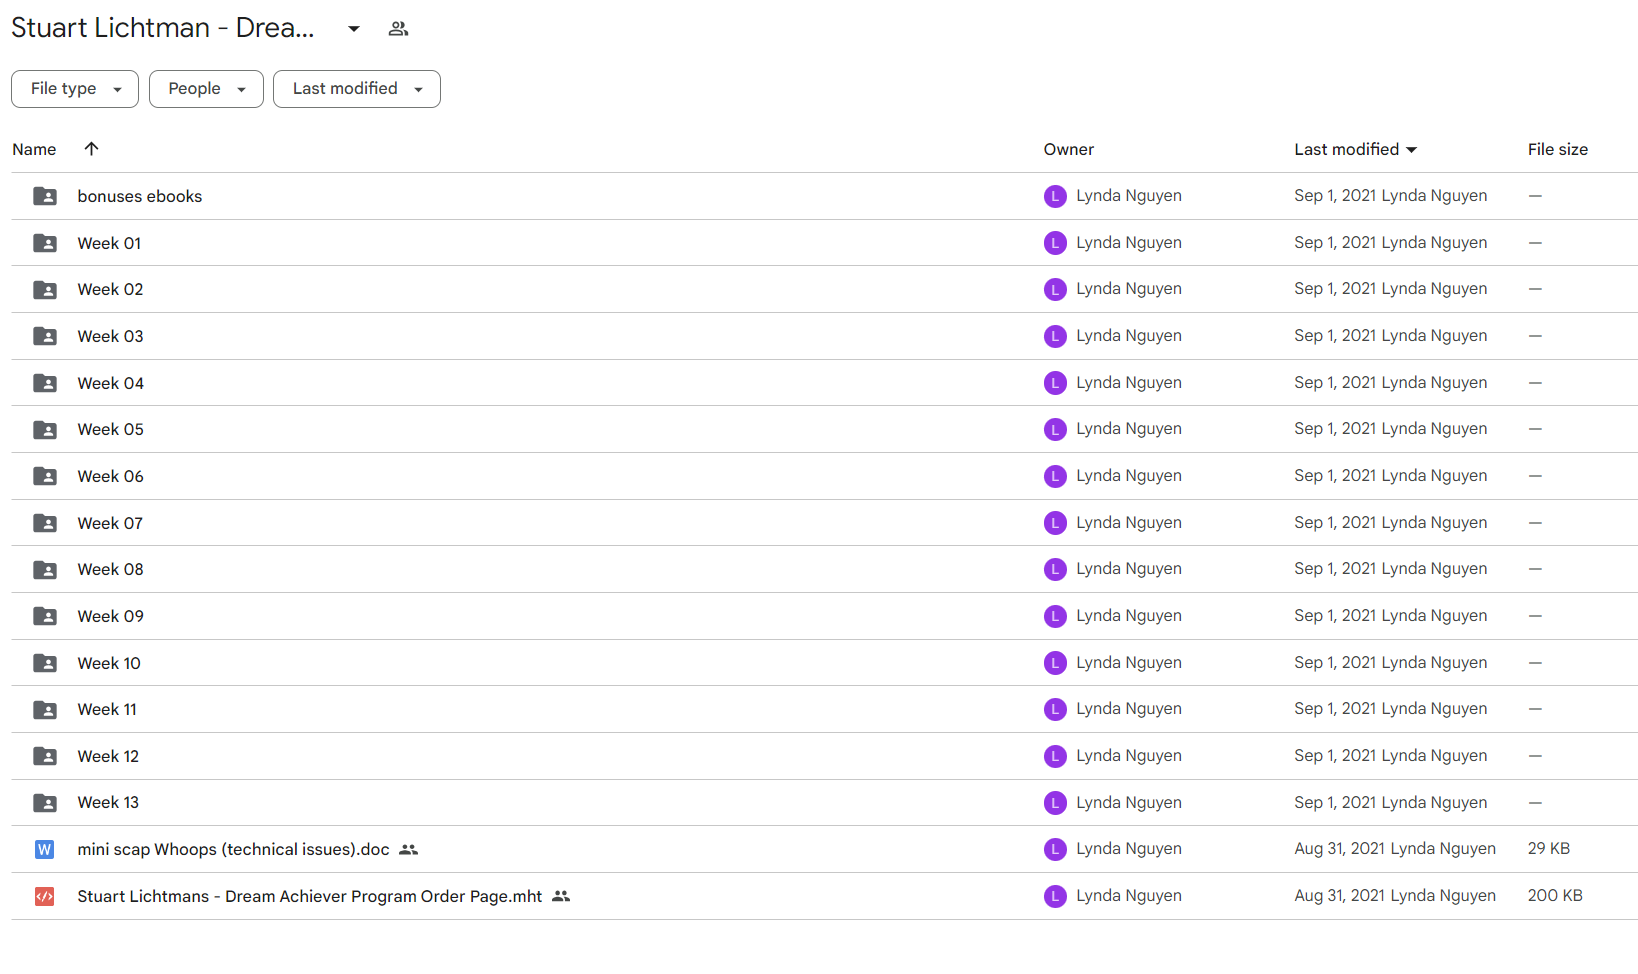Click the File size column header
Screen dimensions: 1638x974
click(x=1557, y=149)
